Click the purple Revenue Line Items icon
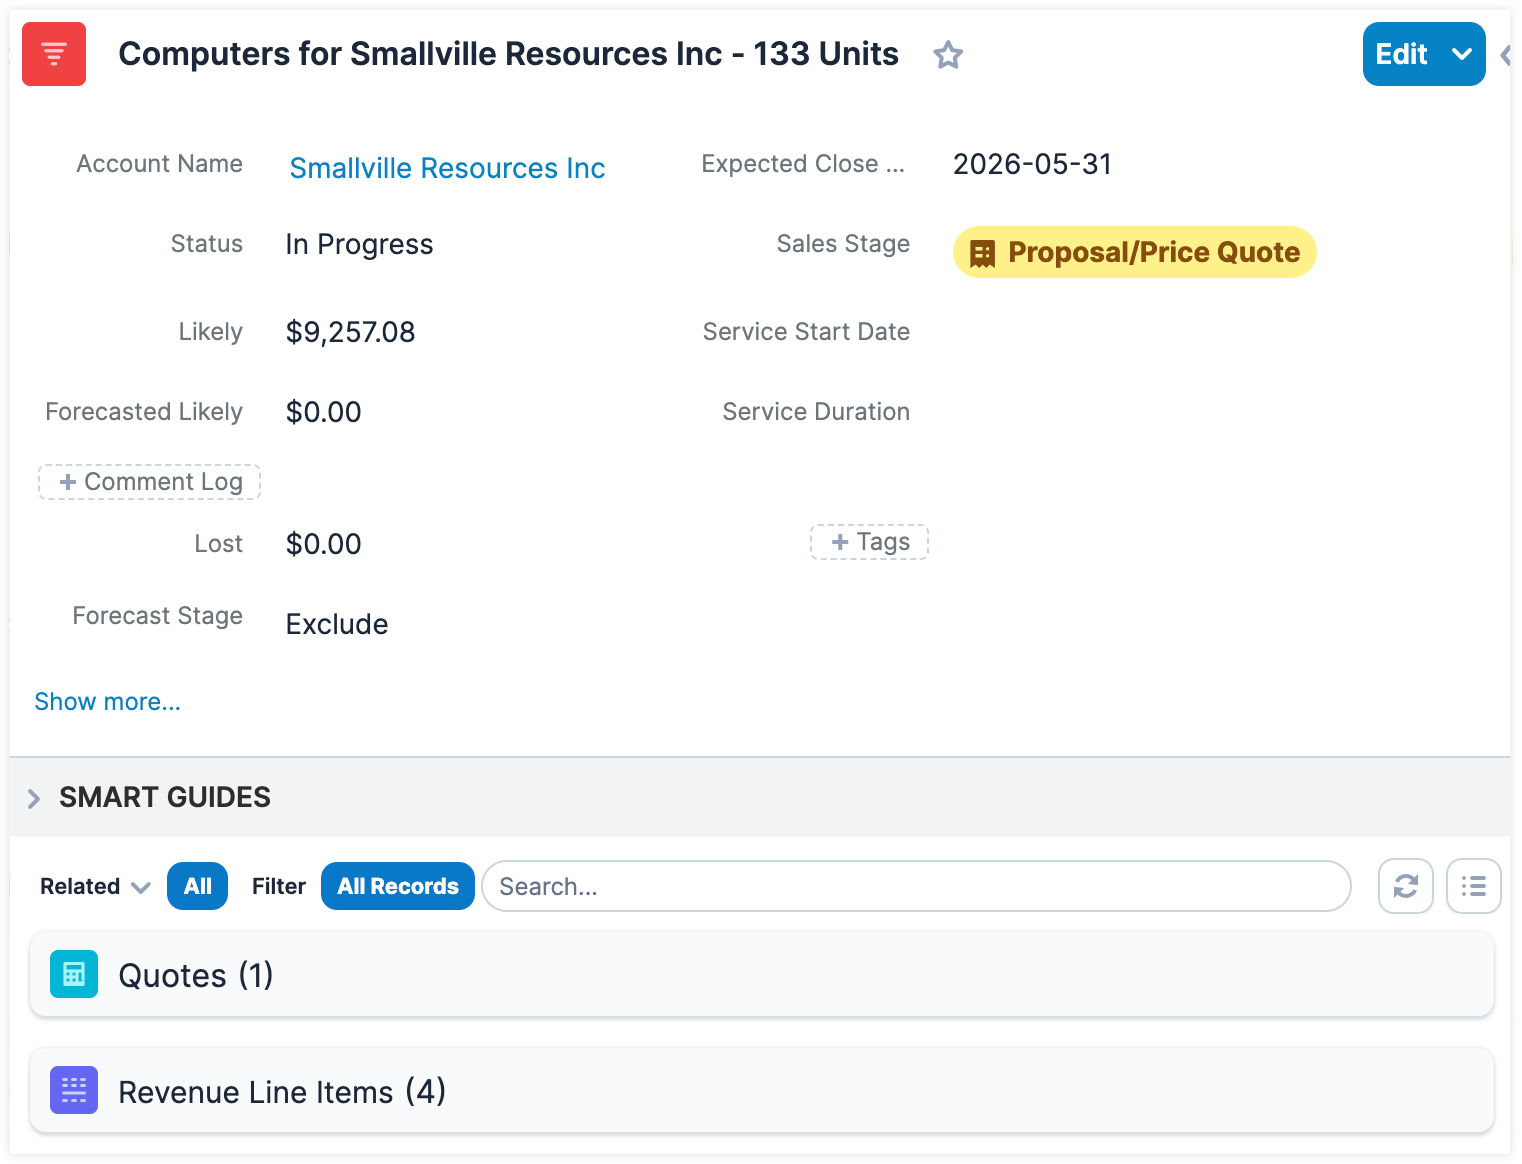The height and width of the screenshot is (1164, 1522). [74, 1090]
